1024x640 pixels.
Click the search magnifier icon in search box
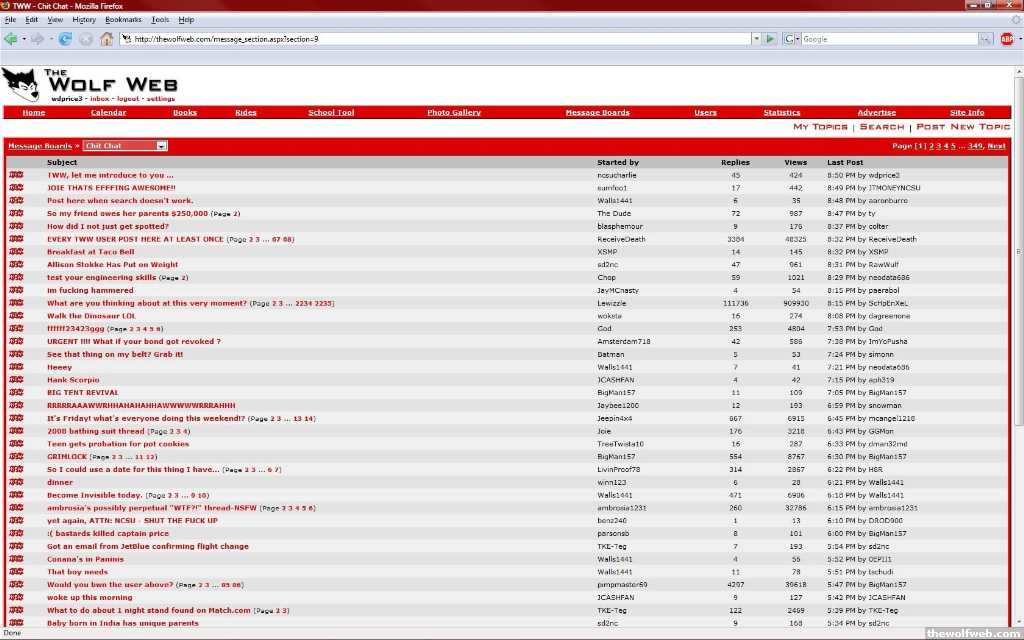(x=985, y=39)
